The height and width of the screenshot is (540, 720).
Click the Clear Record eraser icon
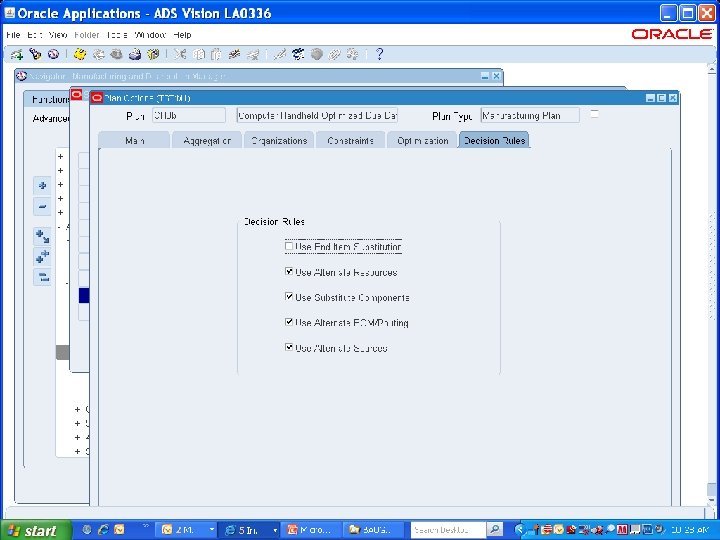coord(234,55)
